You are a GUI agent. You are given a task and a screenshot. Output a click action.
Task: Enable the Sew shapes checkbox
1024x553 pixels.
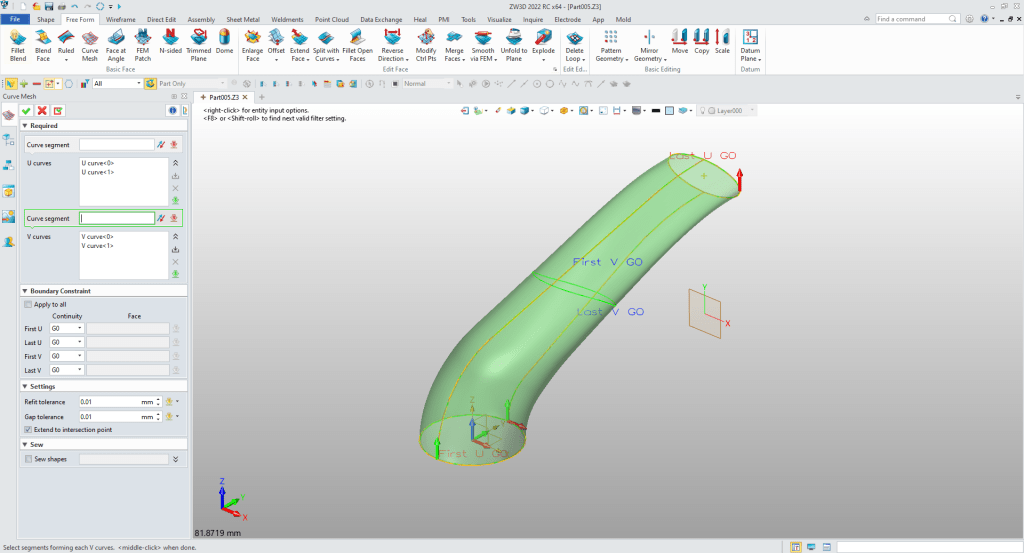(x=28, y=459)
